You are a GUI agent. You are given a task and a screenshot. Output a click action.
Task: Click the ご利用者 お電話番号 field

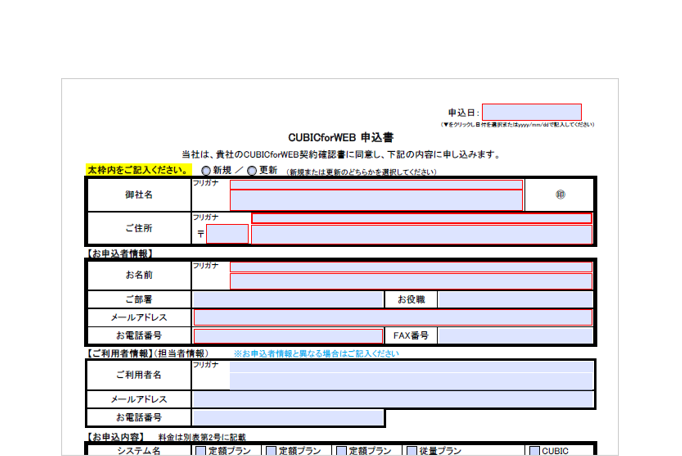coord(288,417)
